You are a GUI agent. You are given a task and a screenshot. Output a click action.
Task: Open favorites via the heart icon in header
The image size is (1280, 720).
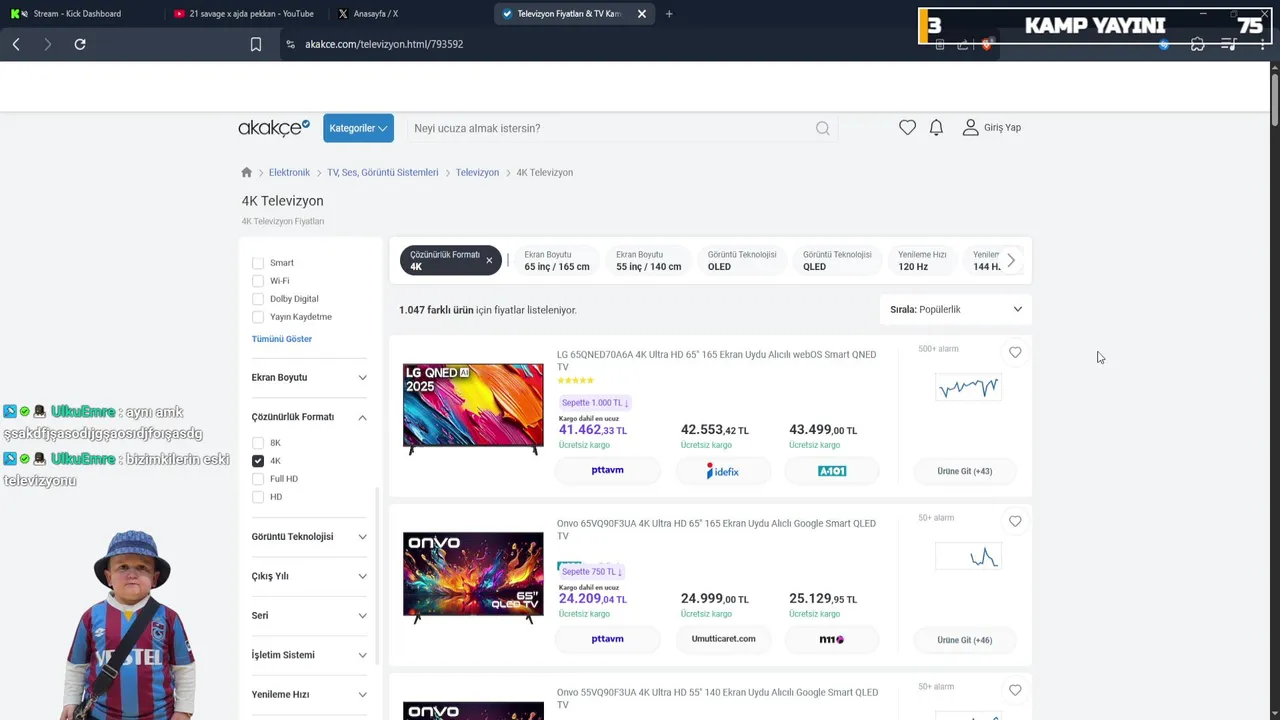(907, 128)
